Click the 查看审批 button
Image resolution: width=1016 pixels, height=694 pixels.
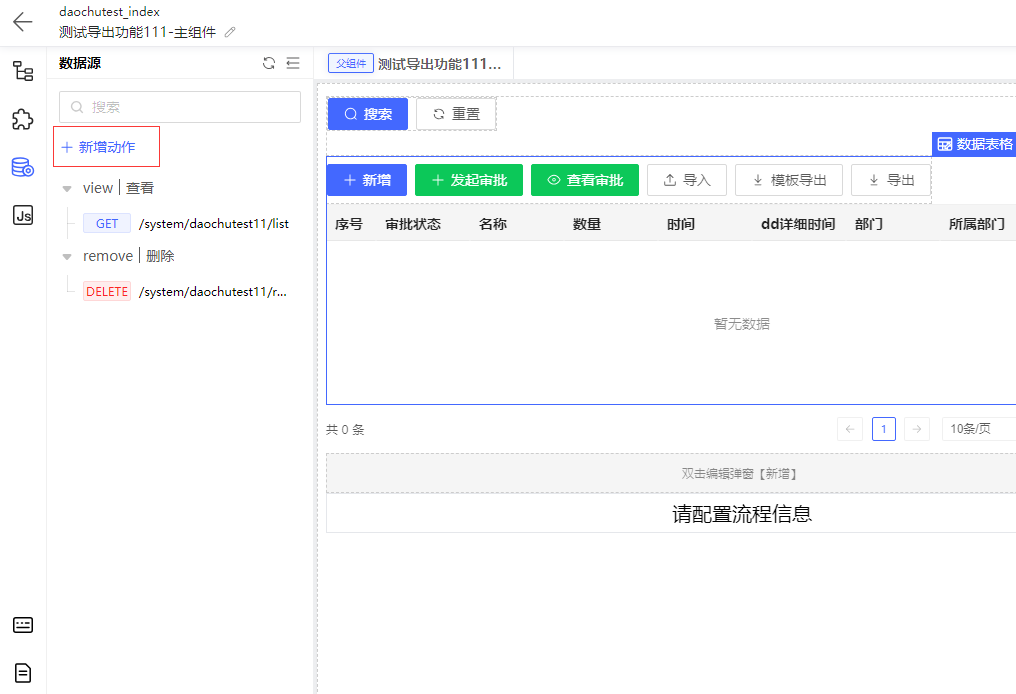tap(584, 180)
